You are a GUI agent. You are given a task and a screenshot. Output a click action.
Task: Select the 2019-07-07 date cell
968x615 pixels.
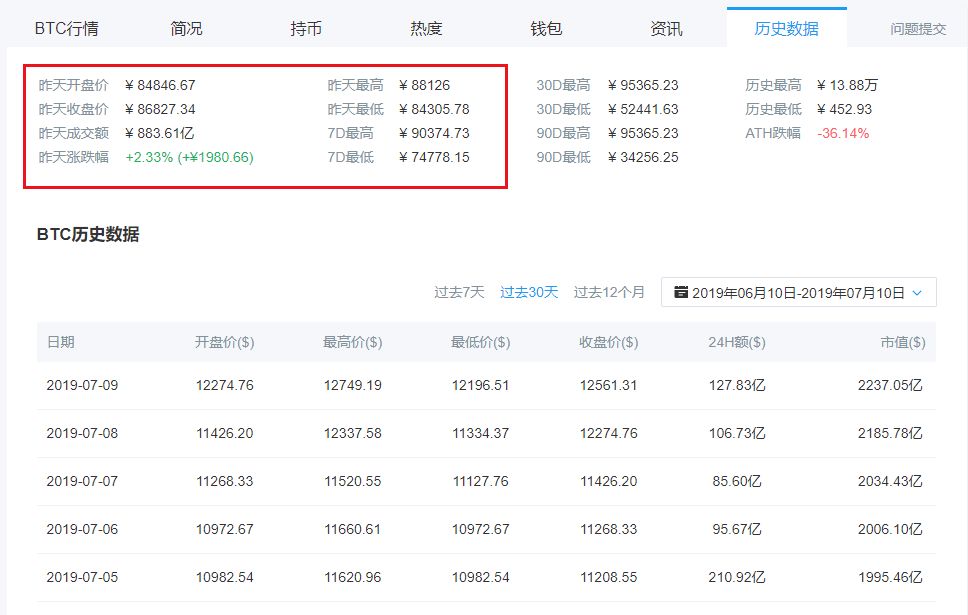(x=82, y=482)
